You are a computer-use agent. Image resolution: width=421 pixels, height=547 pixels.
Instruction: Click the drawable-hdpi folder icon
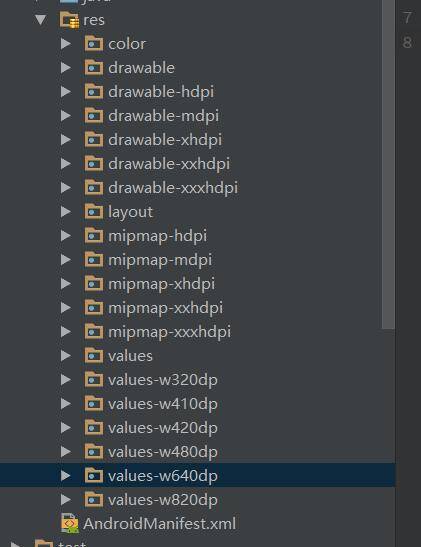pyautogui.click(x=94, y=92)
